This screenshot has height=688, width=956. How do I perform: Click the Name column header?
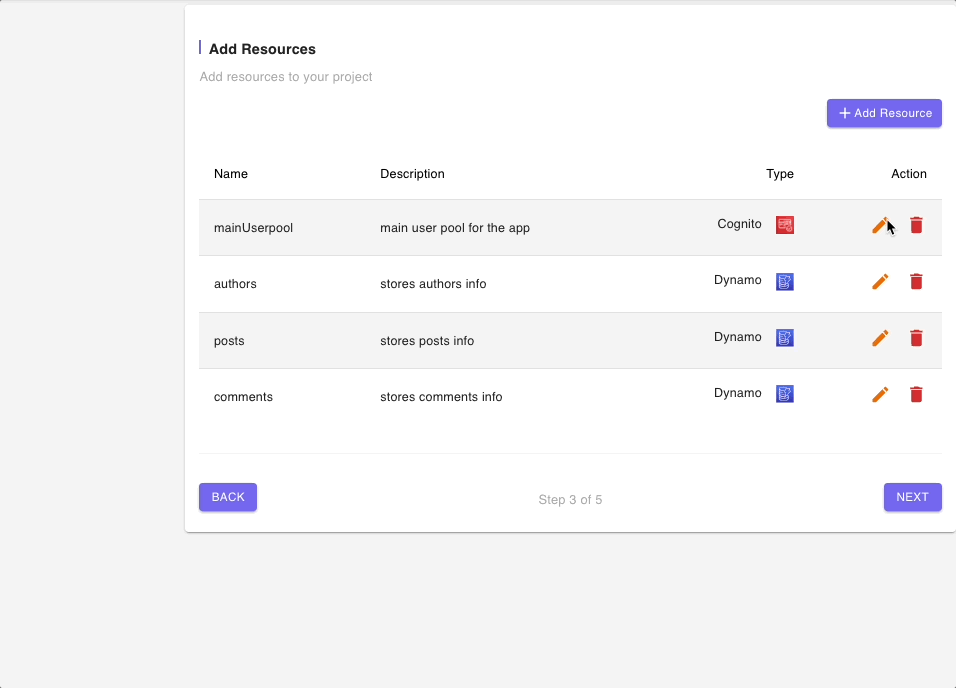tap(230, 174)
